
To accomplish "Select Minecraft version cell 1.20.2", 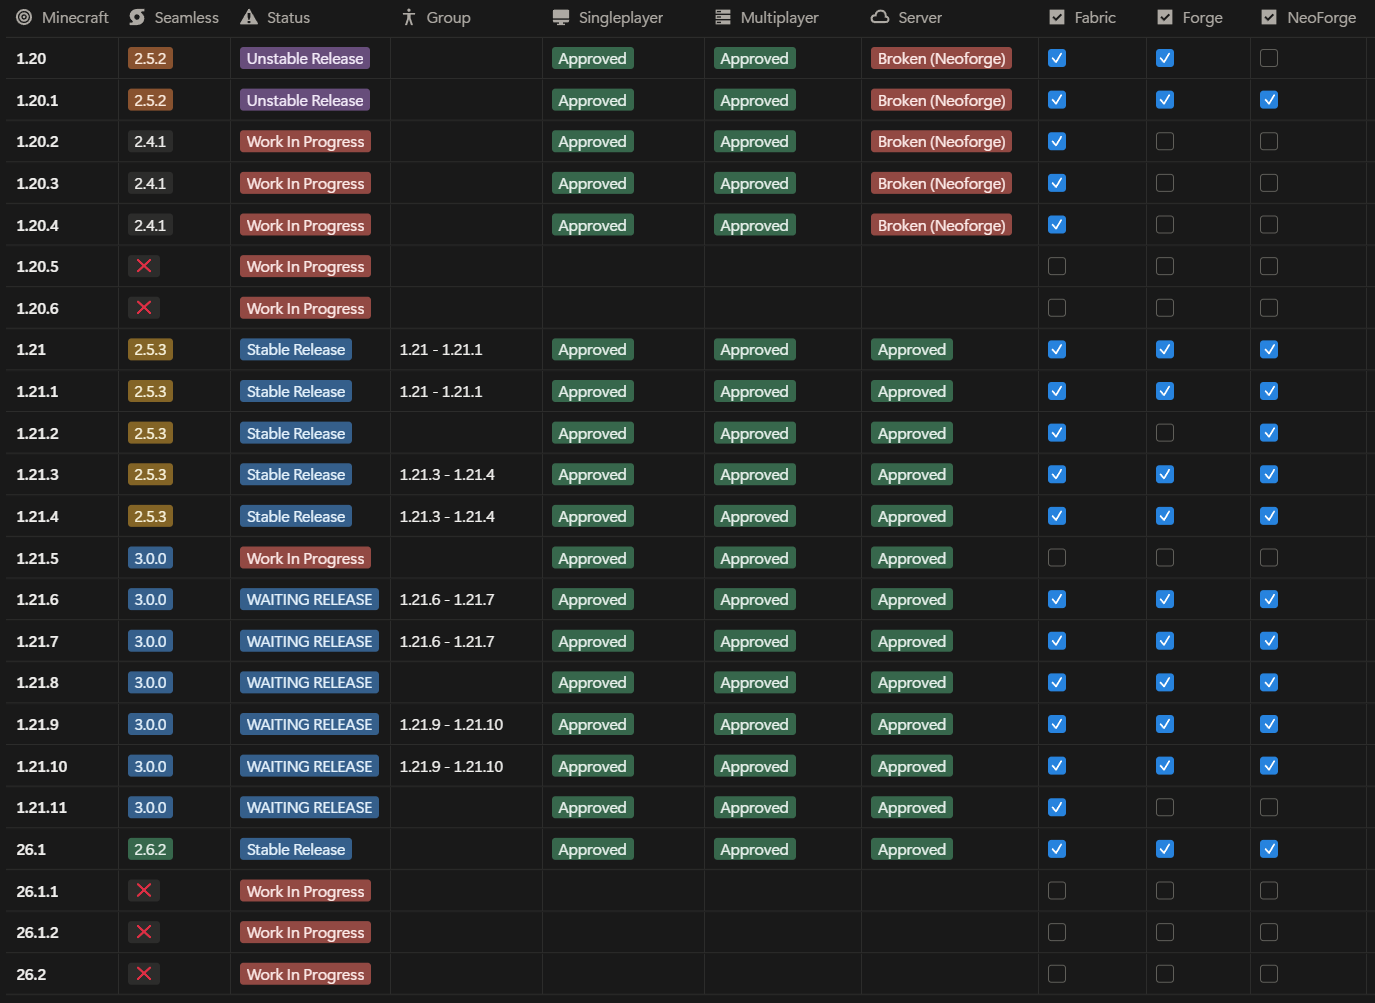I will click(x=62, y=141).
